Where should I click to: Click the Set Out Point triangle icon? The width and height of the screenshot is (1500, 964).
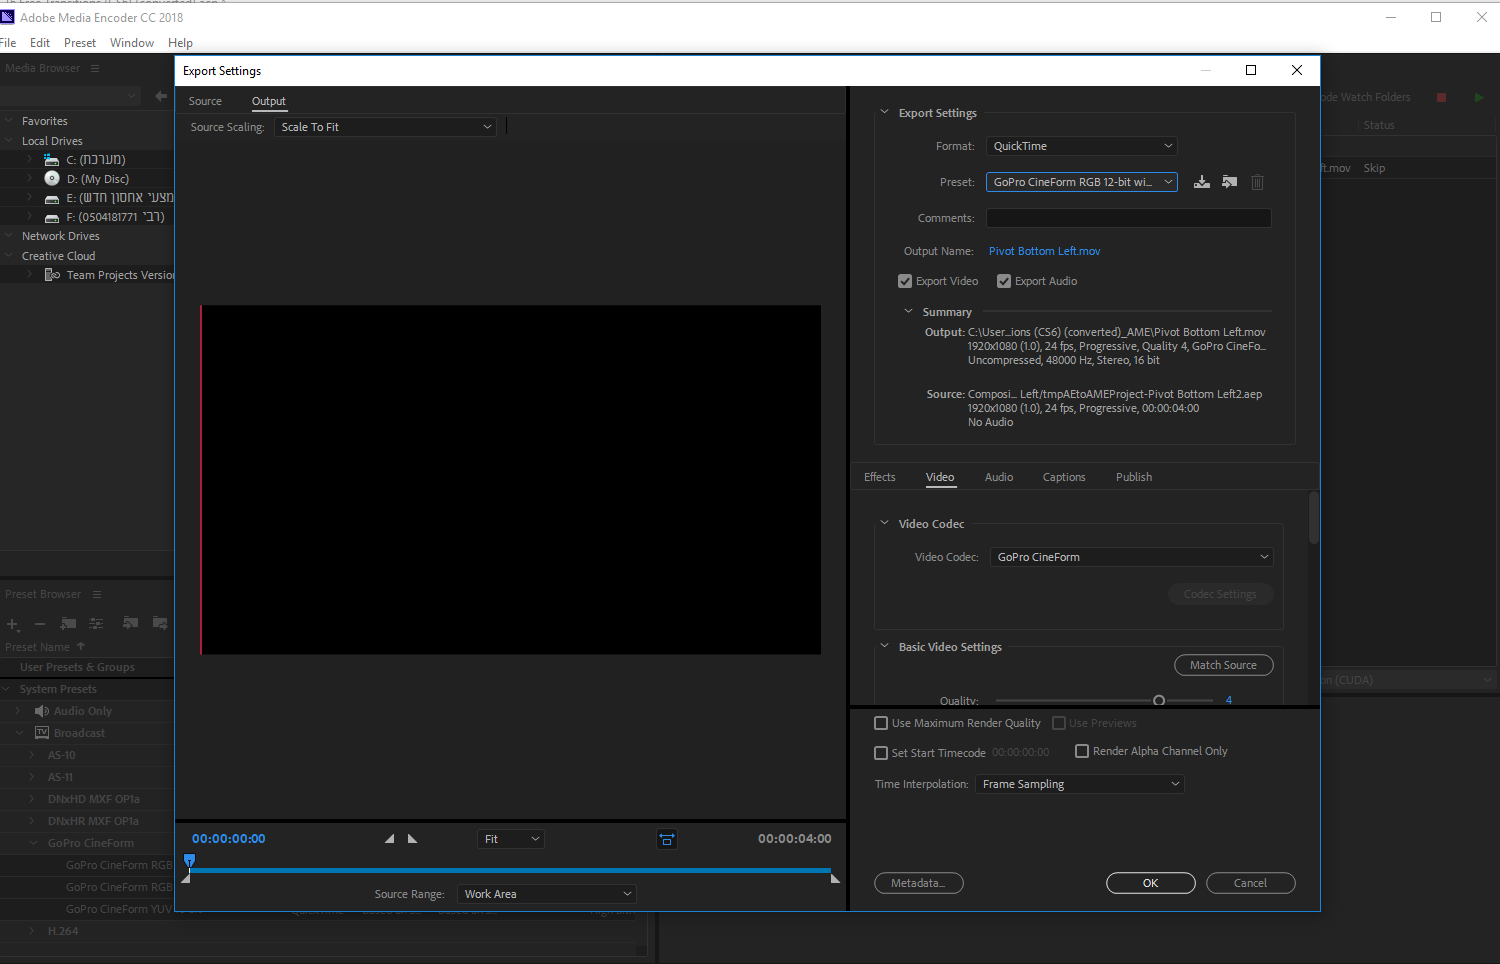pos(412,839)
